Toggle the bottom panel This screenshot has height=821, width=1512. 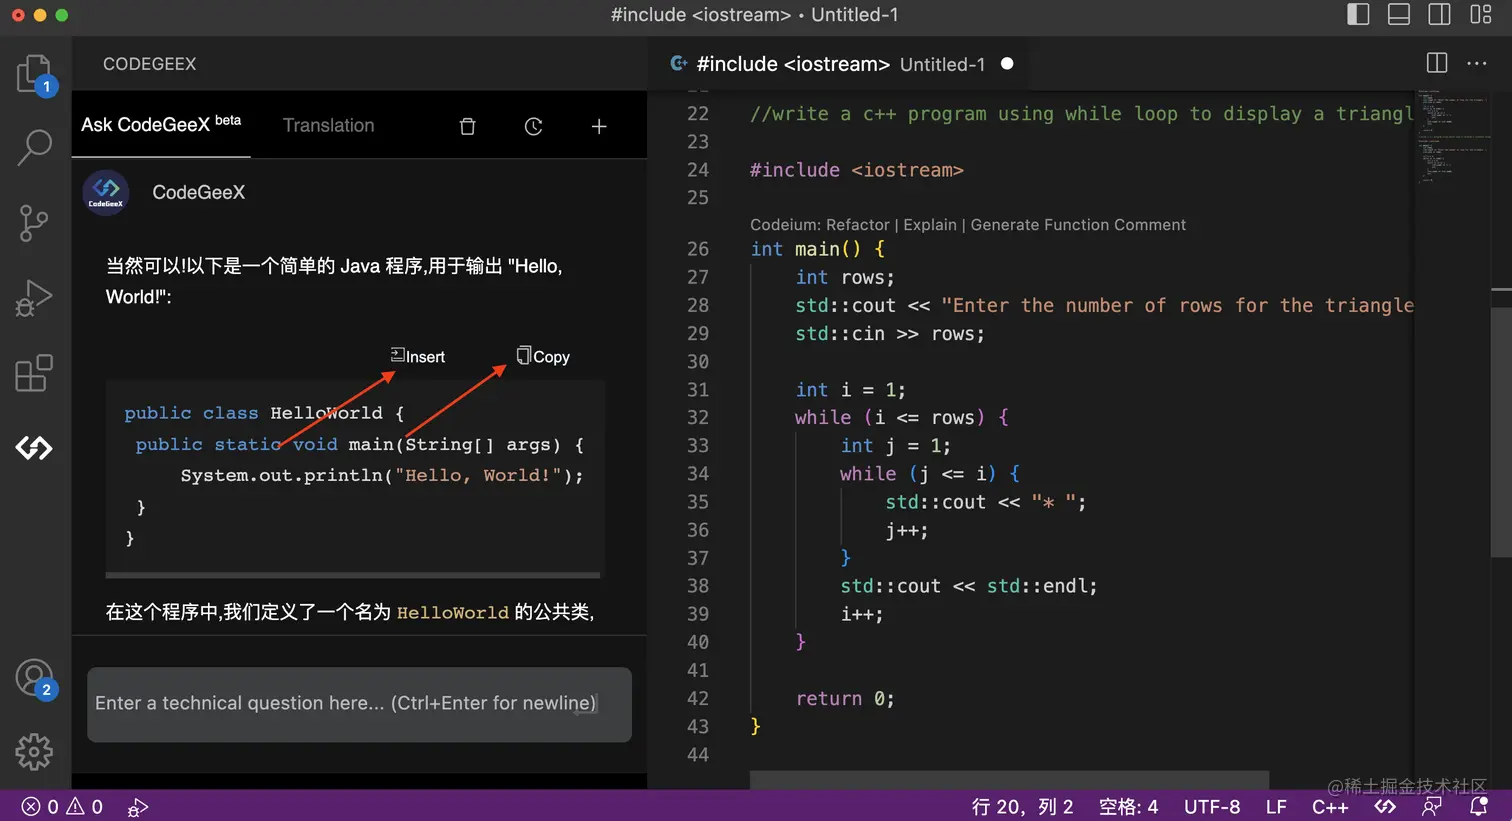coord(1399,14)
